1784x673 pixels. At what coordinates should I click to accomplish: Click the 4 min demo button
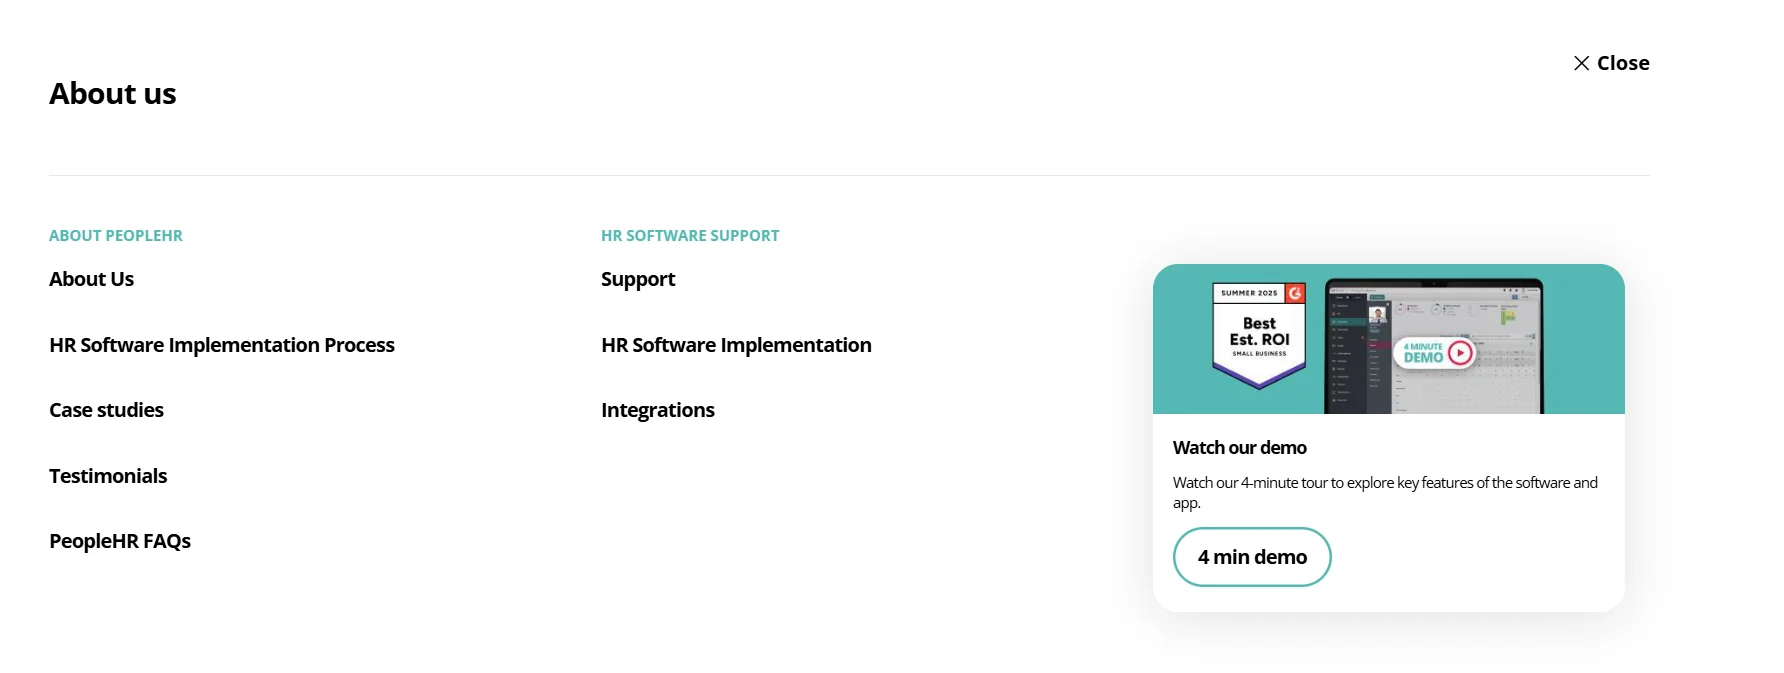(1252, 557)
